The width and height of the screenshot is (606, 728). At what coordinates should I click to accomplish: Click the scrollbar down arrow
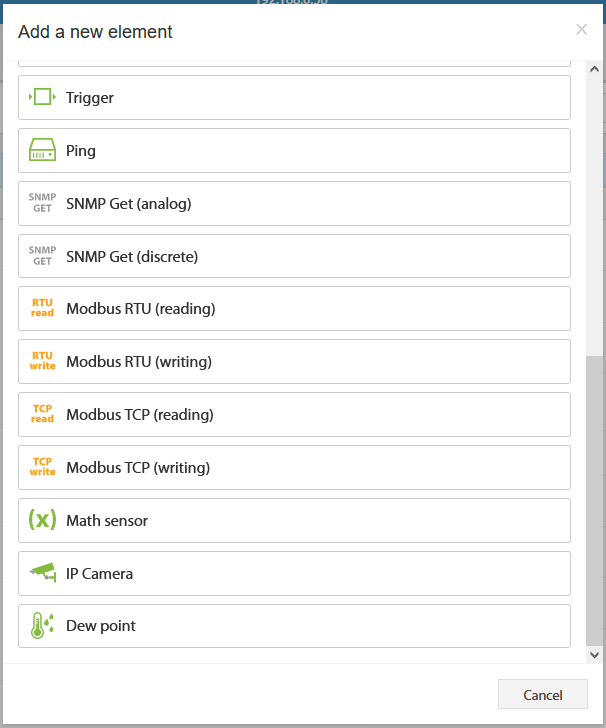click(x=594, y=655)
